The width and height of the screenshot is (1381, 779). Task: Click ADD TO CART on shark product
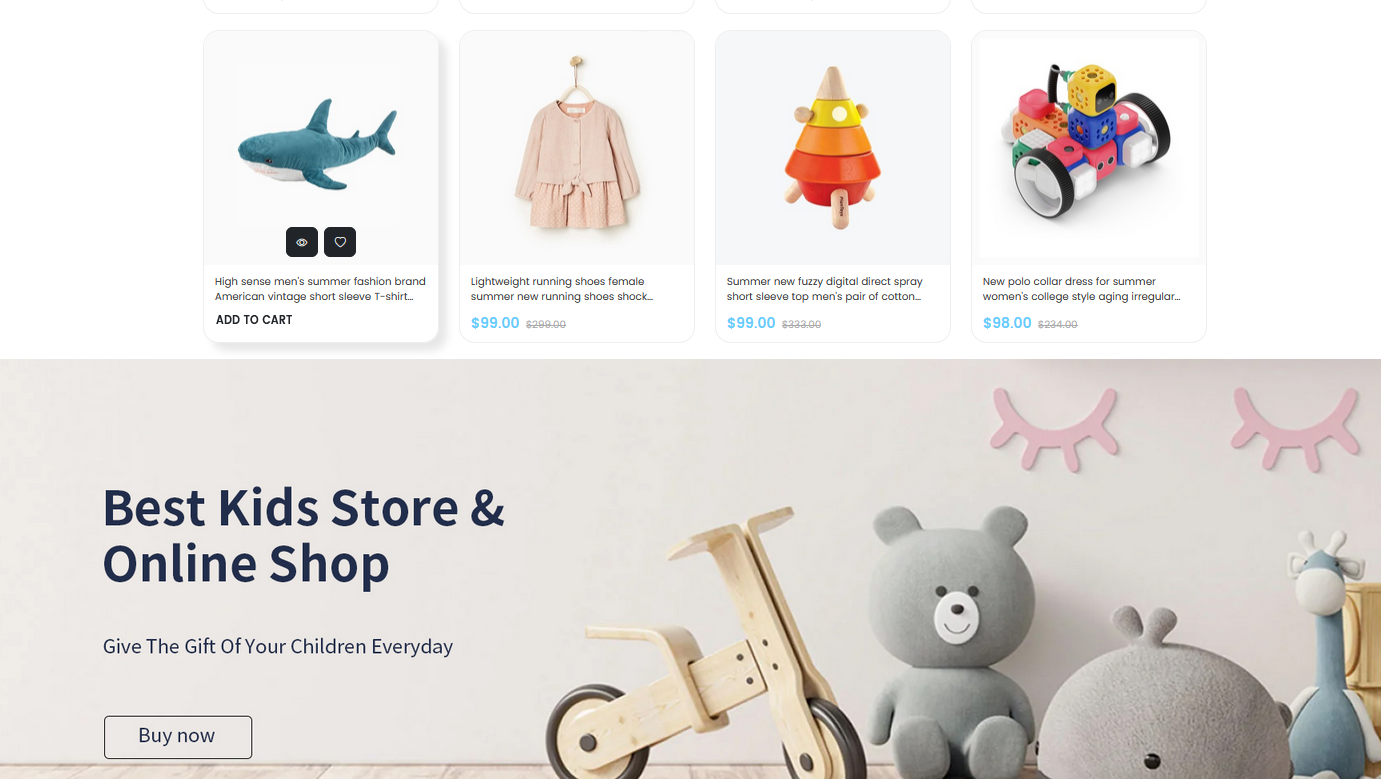[254, 320]
